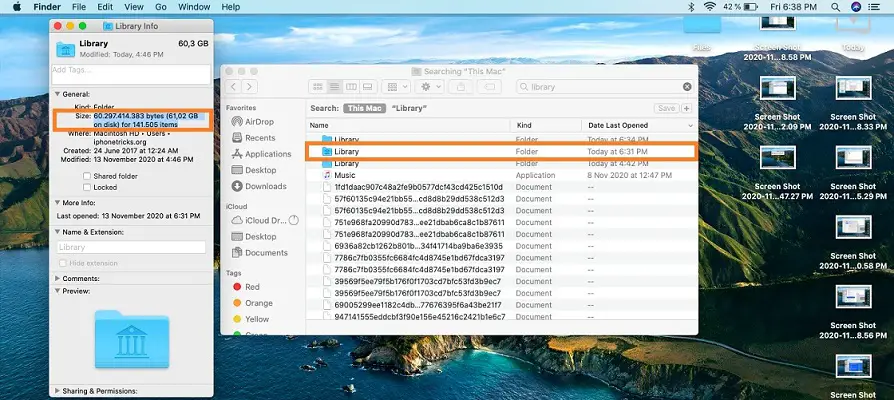
Task: Clear the search field with the X icon
Action: pyautogui.click(x=685, y=87)
